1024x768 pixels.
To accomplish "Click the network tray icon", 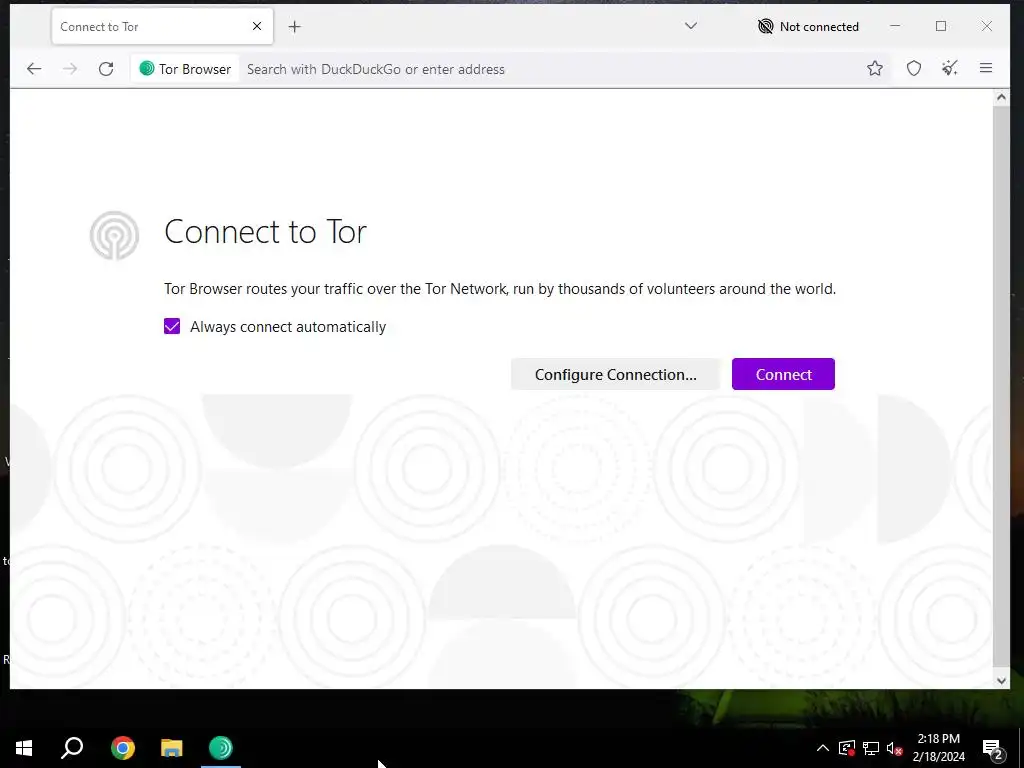I will (871, 748).
